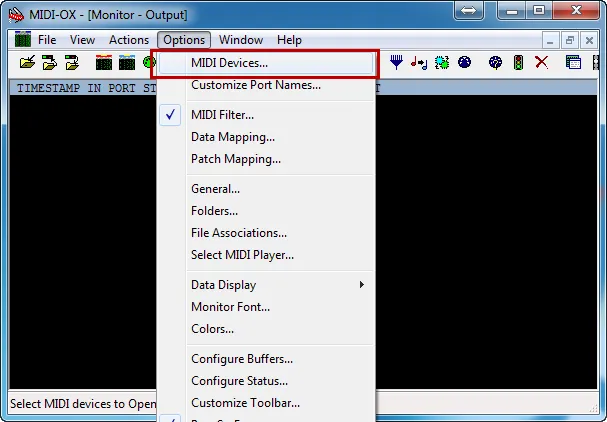Image resolution: width=607 pixels, height=422 pixels.
Task: Click the green and blue chip icon
Action: [x=441, y=62]
